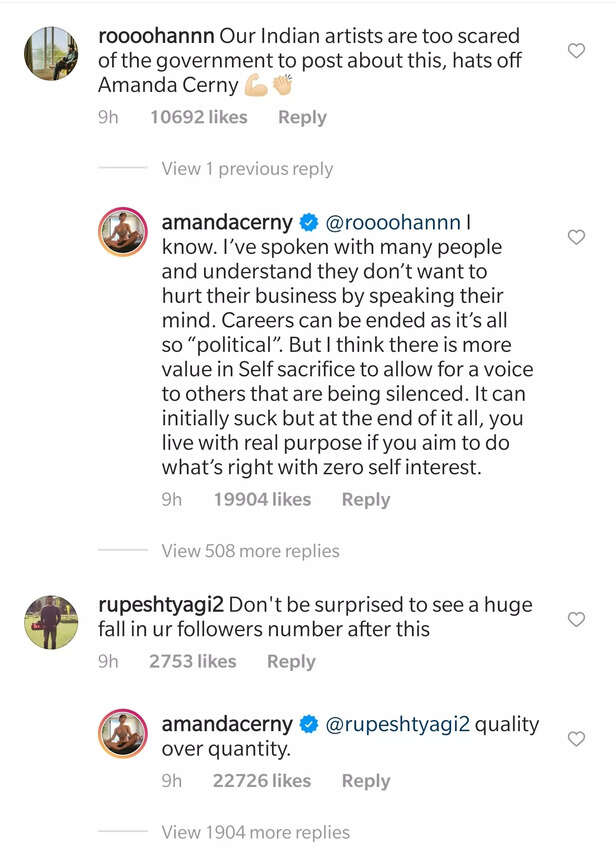Expand View 1 previous reply
616x851 pixels.
coord(246,168)
